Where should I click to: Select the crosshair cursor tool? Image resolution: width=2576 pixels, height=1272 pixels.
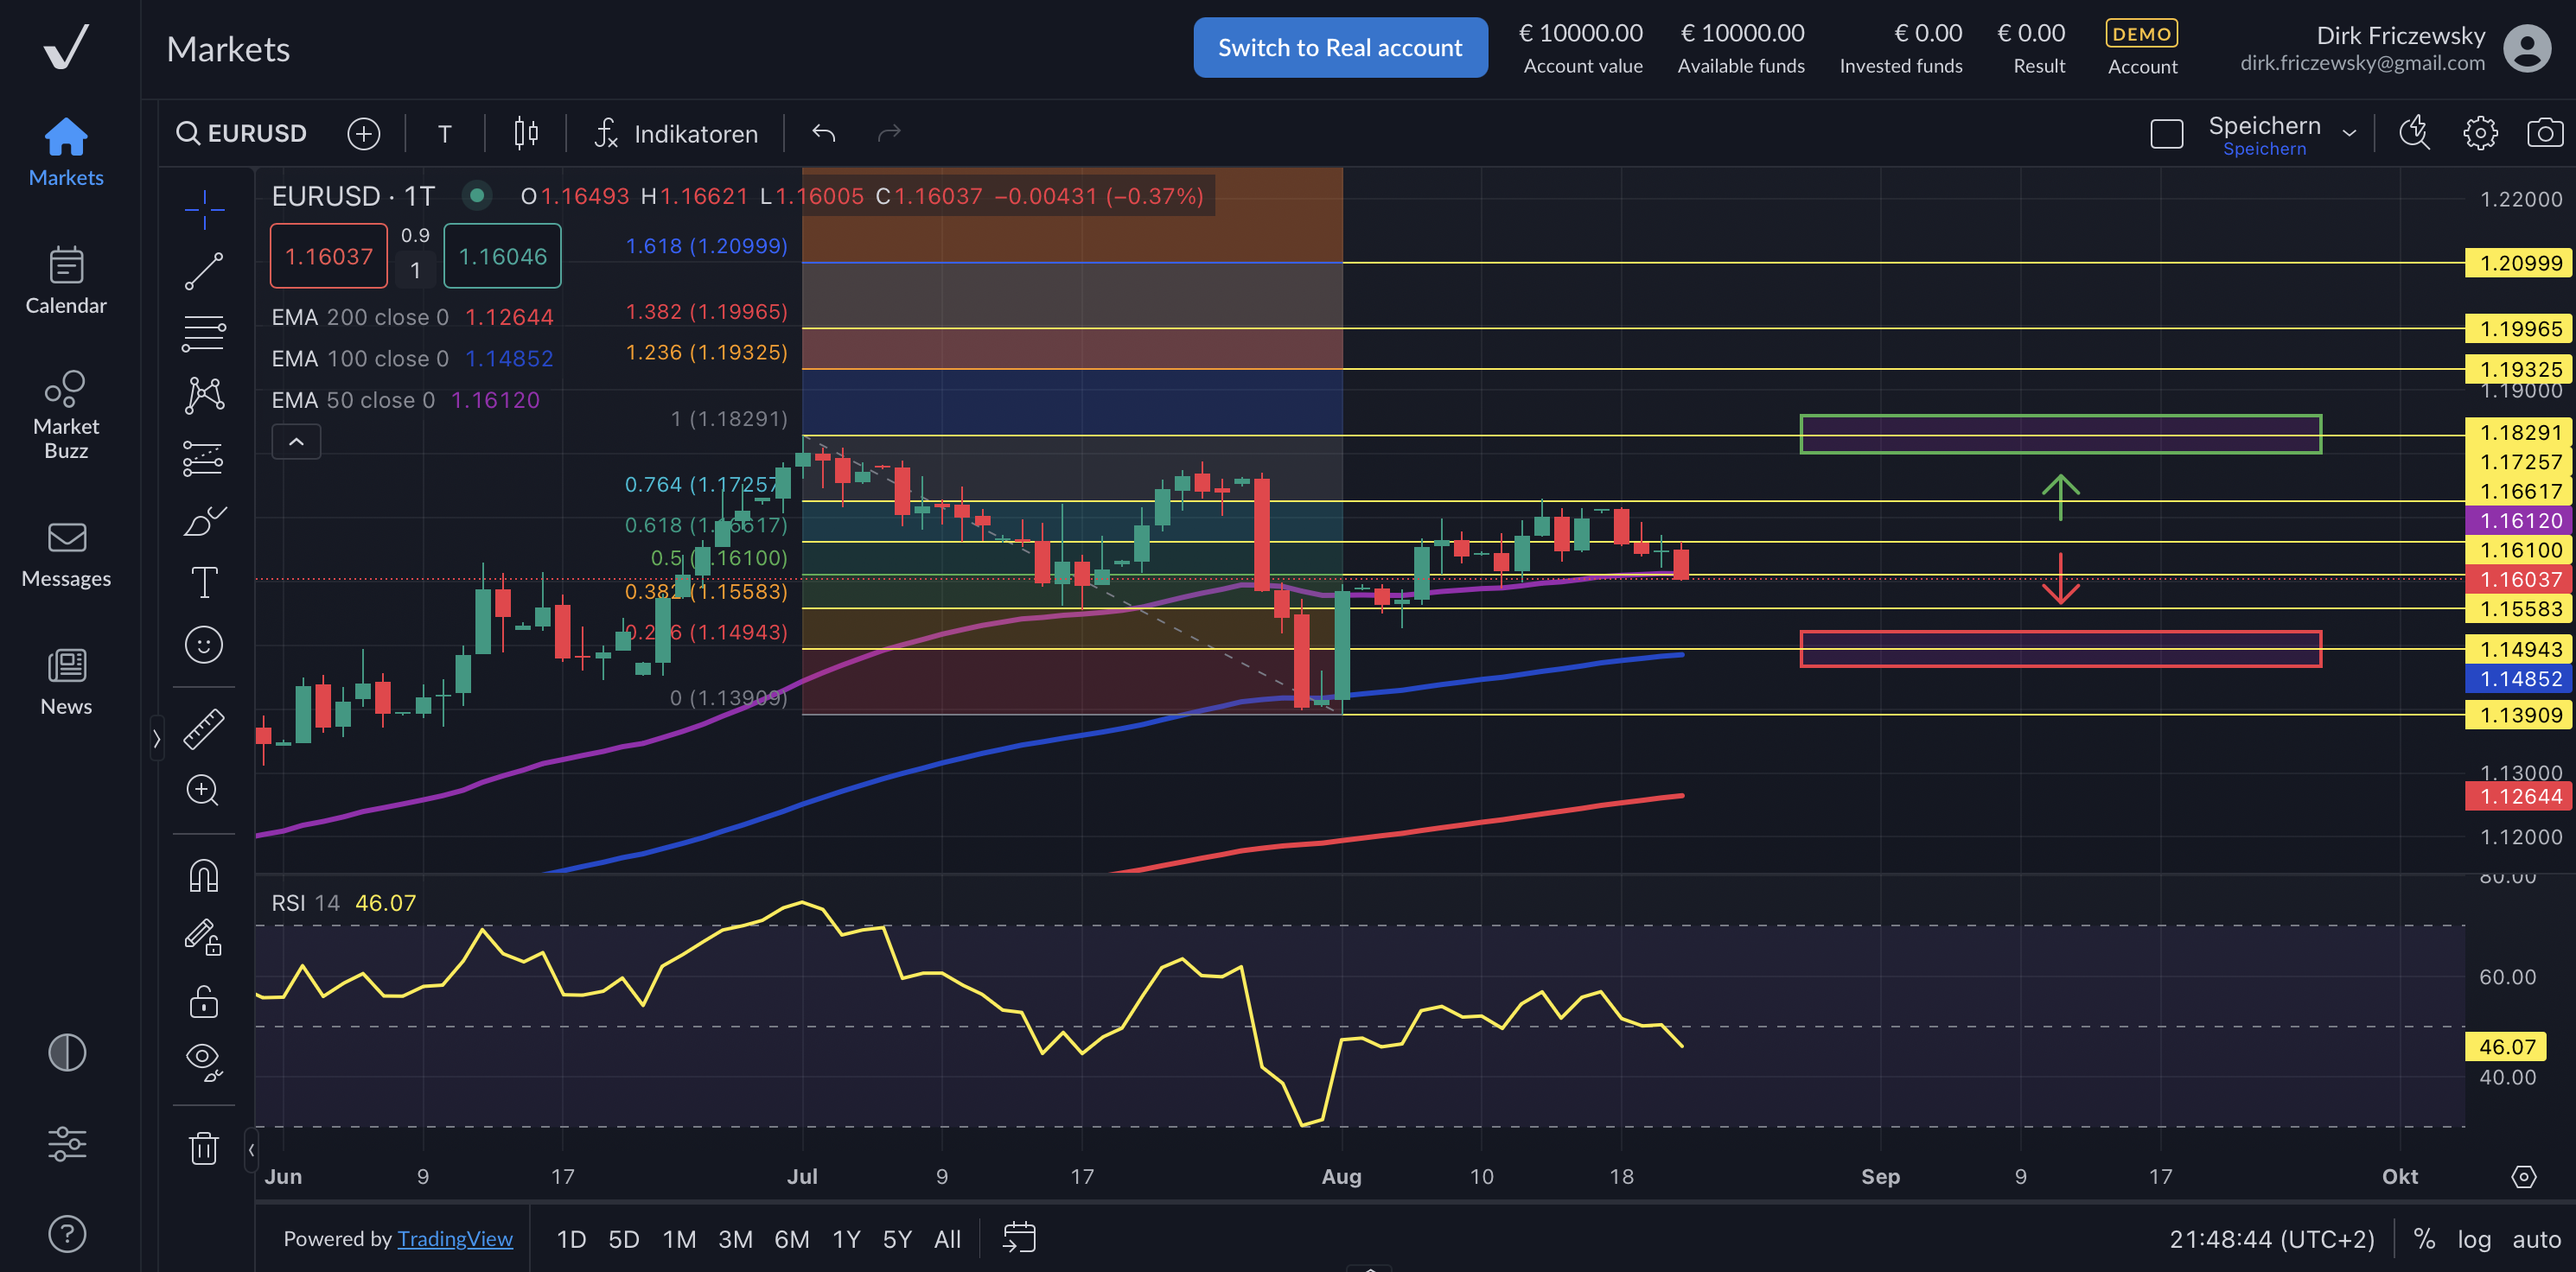(204, 209)
